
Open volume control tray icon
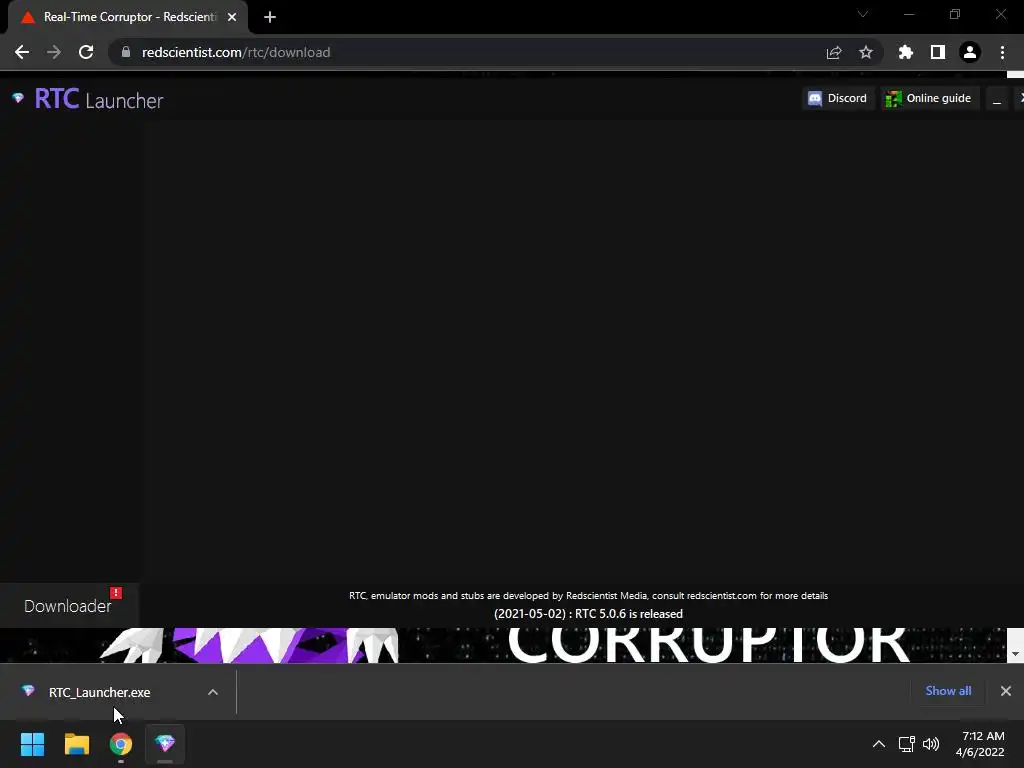[931, 744]
